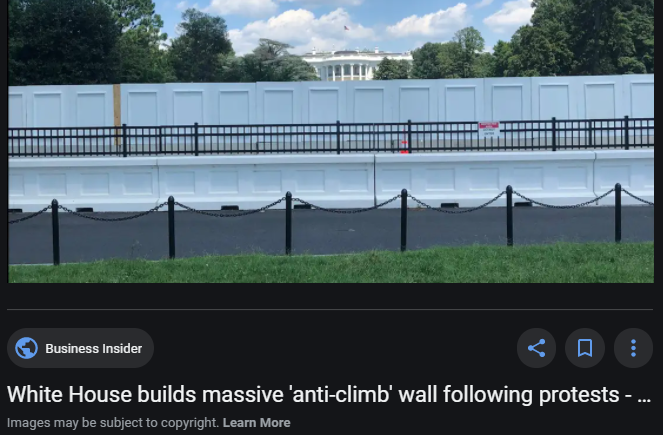Click the orange traffic cone in photo
Screen dimensions: 663x435
pyautogui.click(x=404, y=143)
